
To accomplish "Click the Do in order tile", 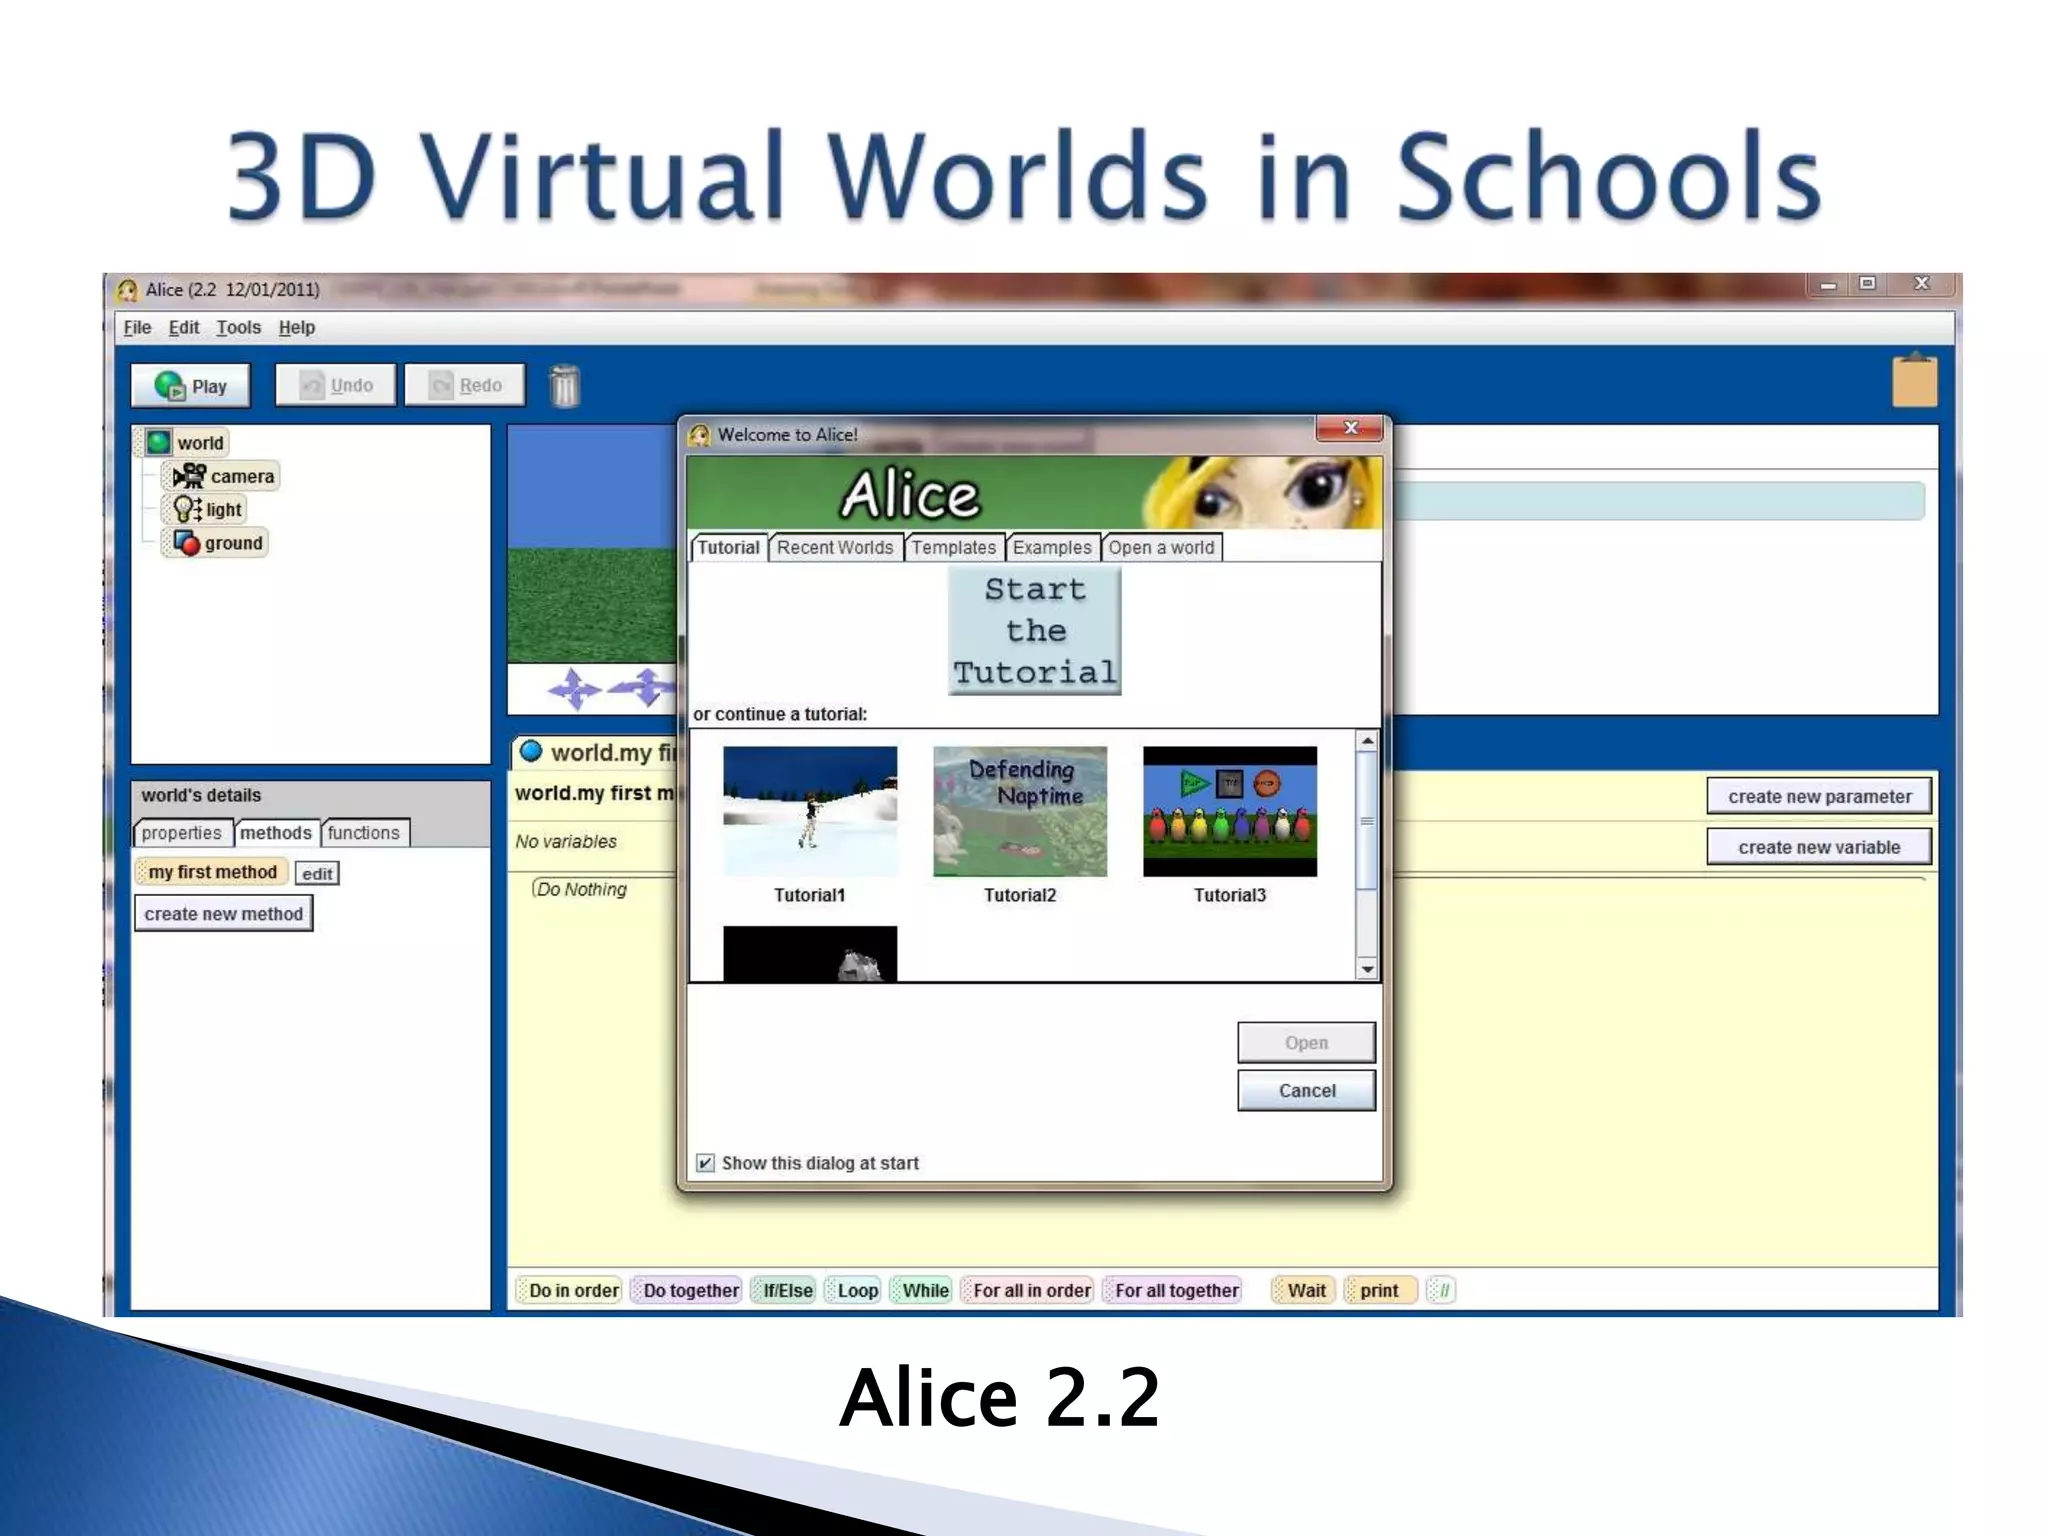I will [569, 1290].
